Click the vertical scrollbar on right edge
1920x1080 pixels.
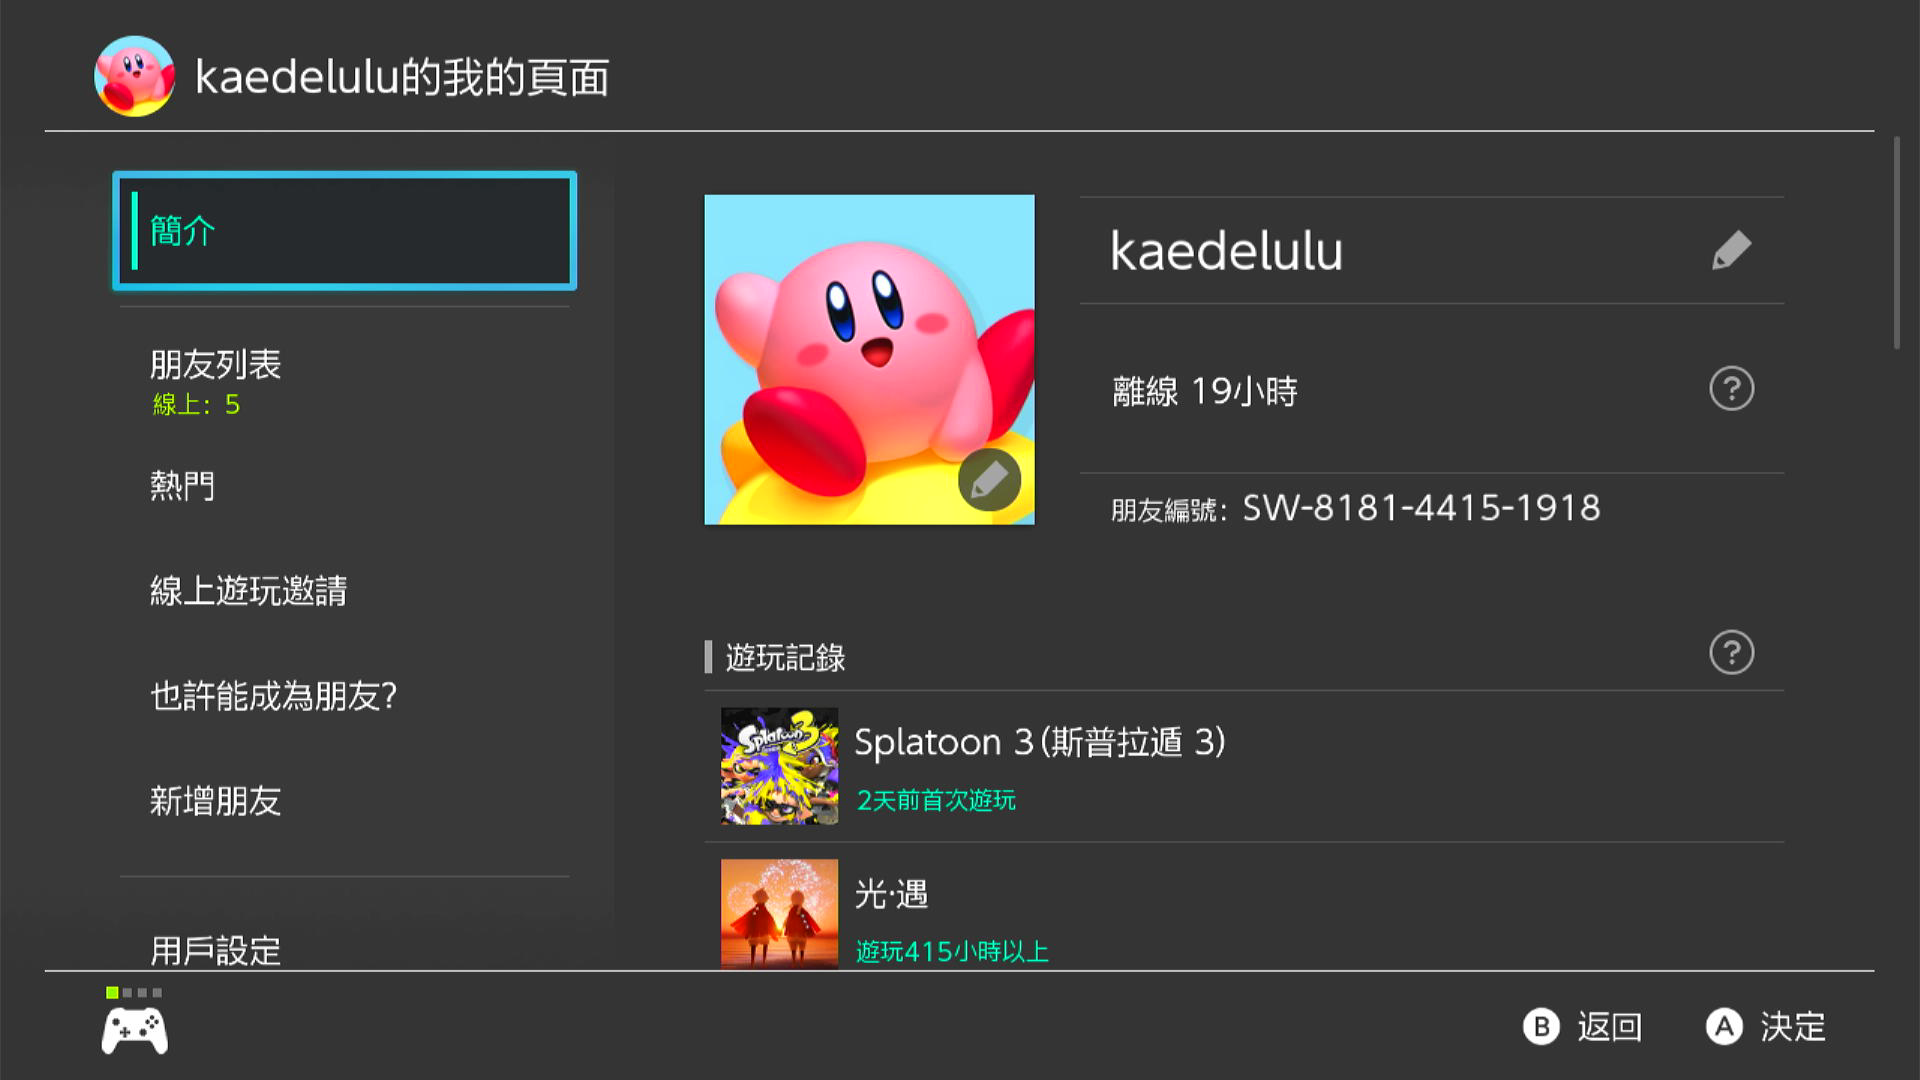[1897, 244]
